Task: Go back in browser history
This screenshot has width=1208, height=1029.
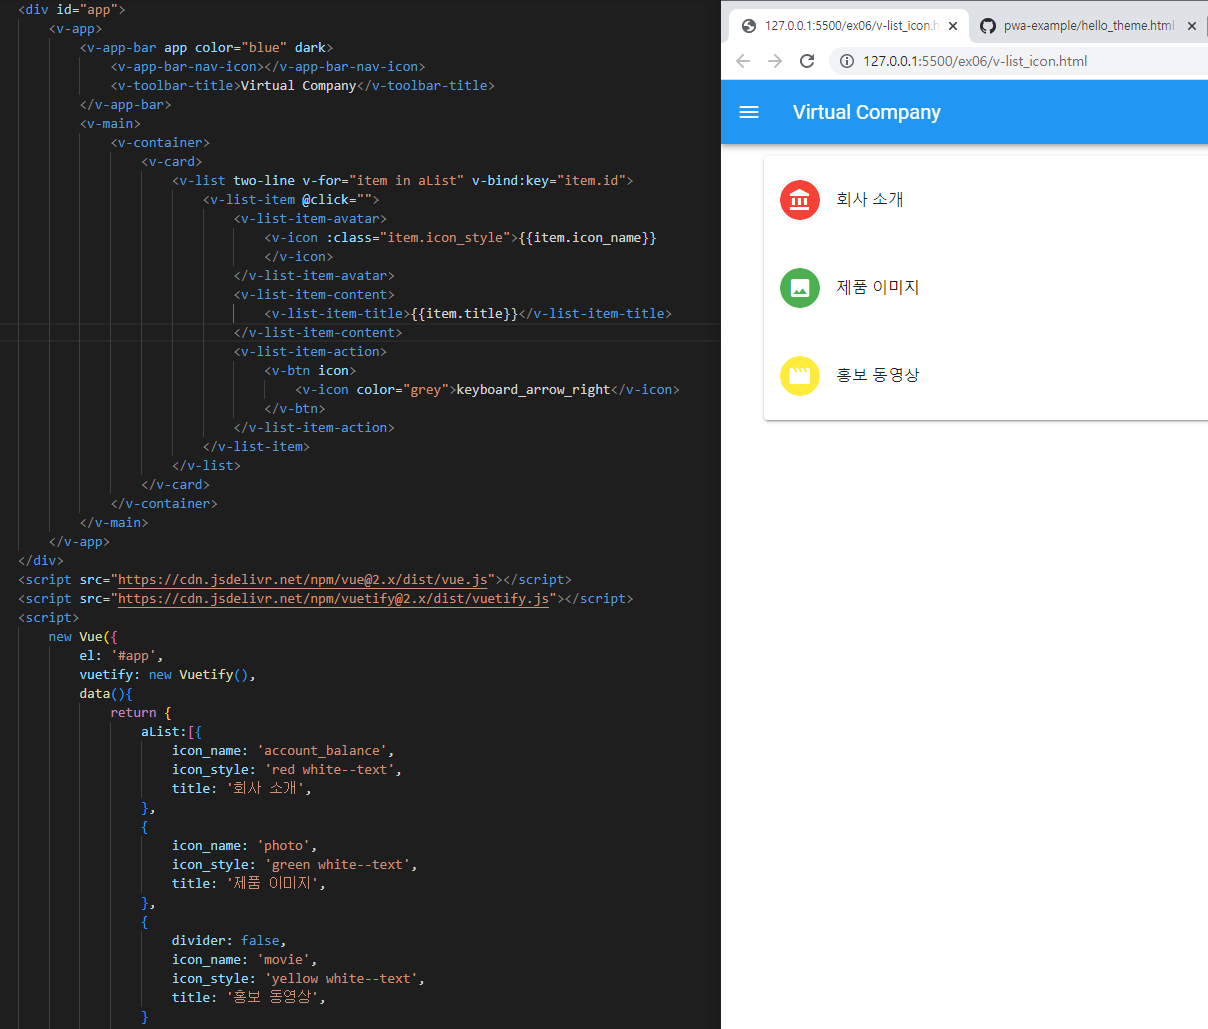Action: [x=743, y=61]
